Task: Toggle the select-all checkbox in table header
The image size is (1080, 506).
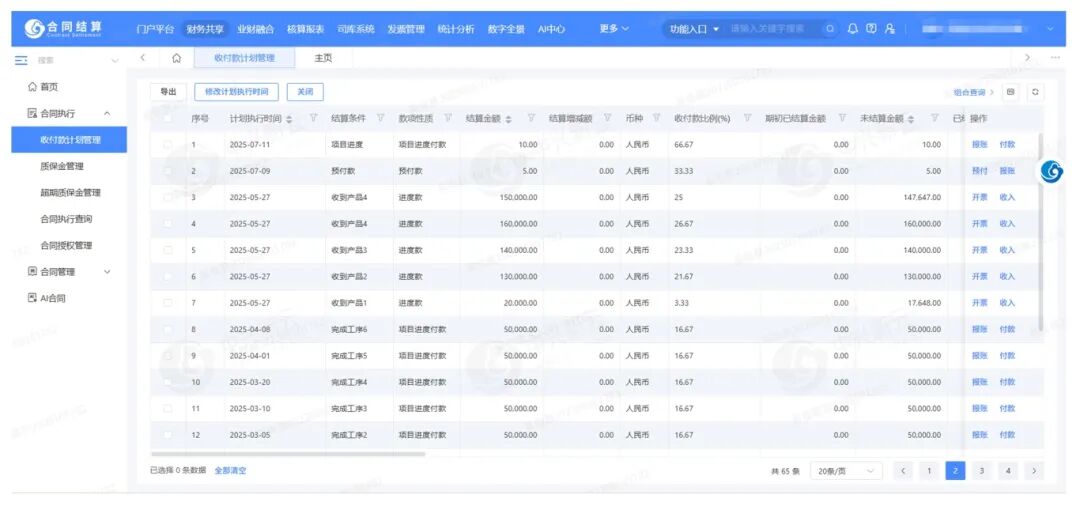Action: 168,119
